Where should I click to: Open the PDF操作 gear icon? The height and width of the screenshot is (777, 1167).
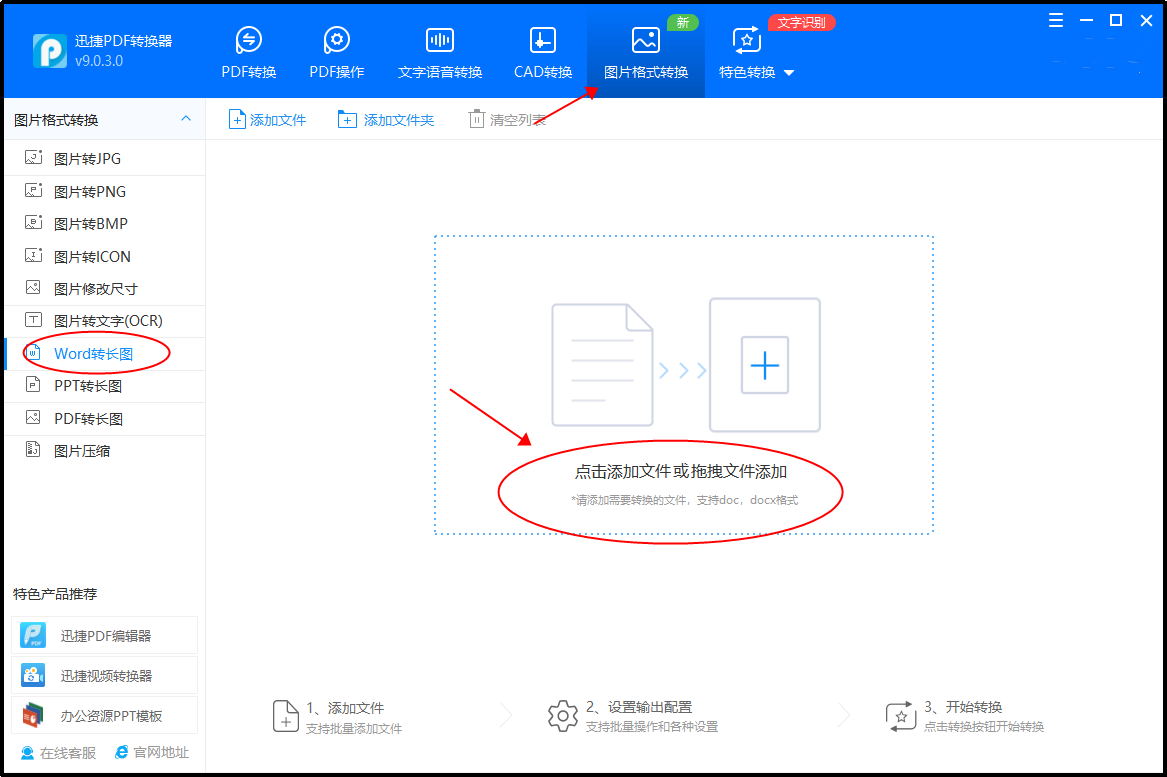pos(336,39)
